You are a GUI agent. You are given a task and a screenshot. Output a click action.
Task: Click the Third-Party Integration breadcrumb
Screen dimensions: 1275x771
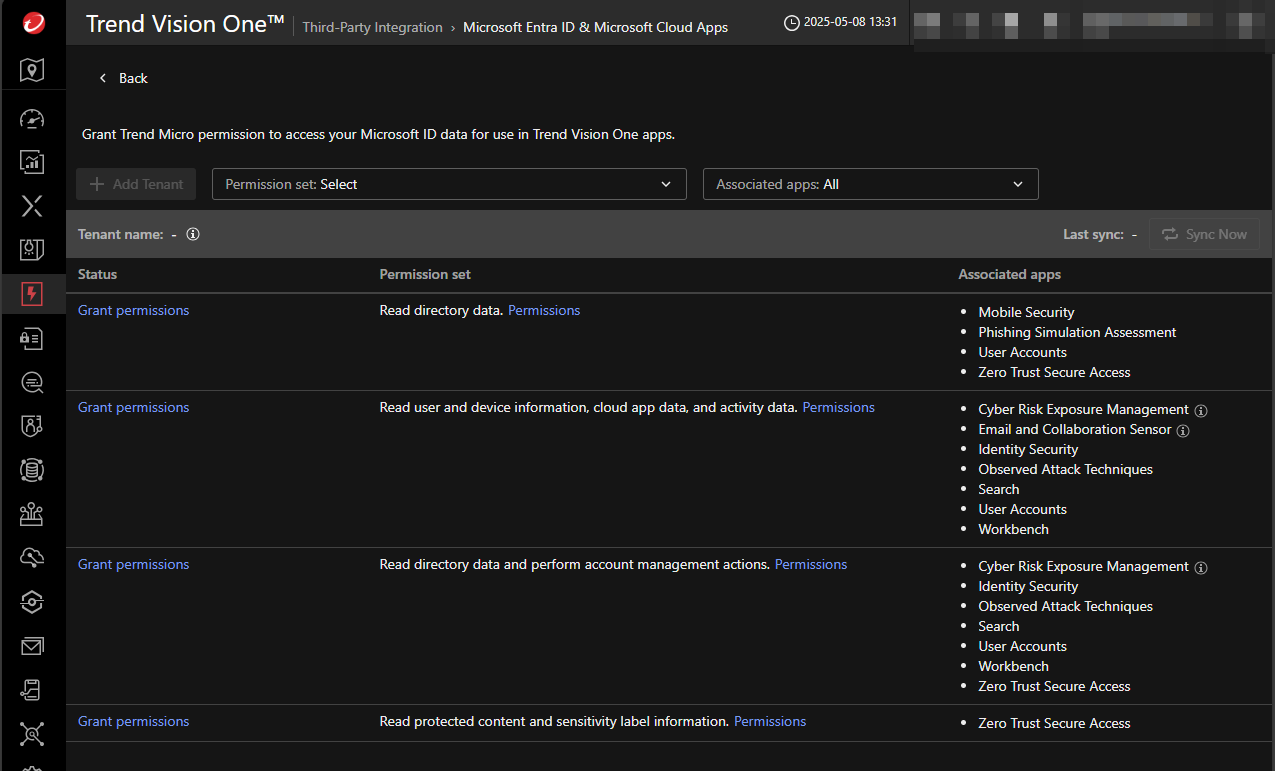pyautogui.click(x=373, y=27)
